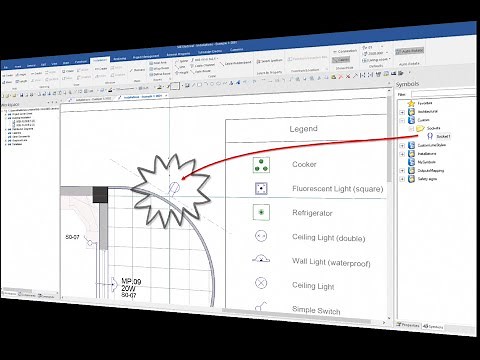Collapse the Custom symbol library
Viewport: 480px width, 360px height.
point(402,120)
